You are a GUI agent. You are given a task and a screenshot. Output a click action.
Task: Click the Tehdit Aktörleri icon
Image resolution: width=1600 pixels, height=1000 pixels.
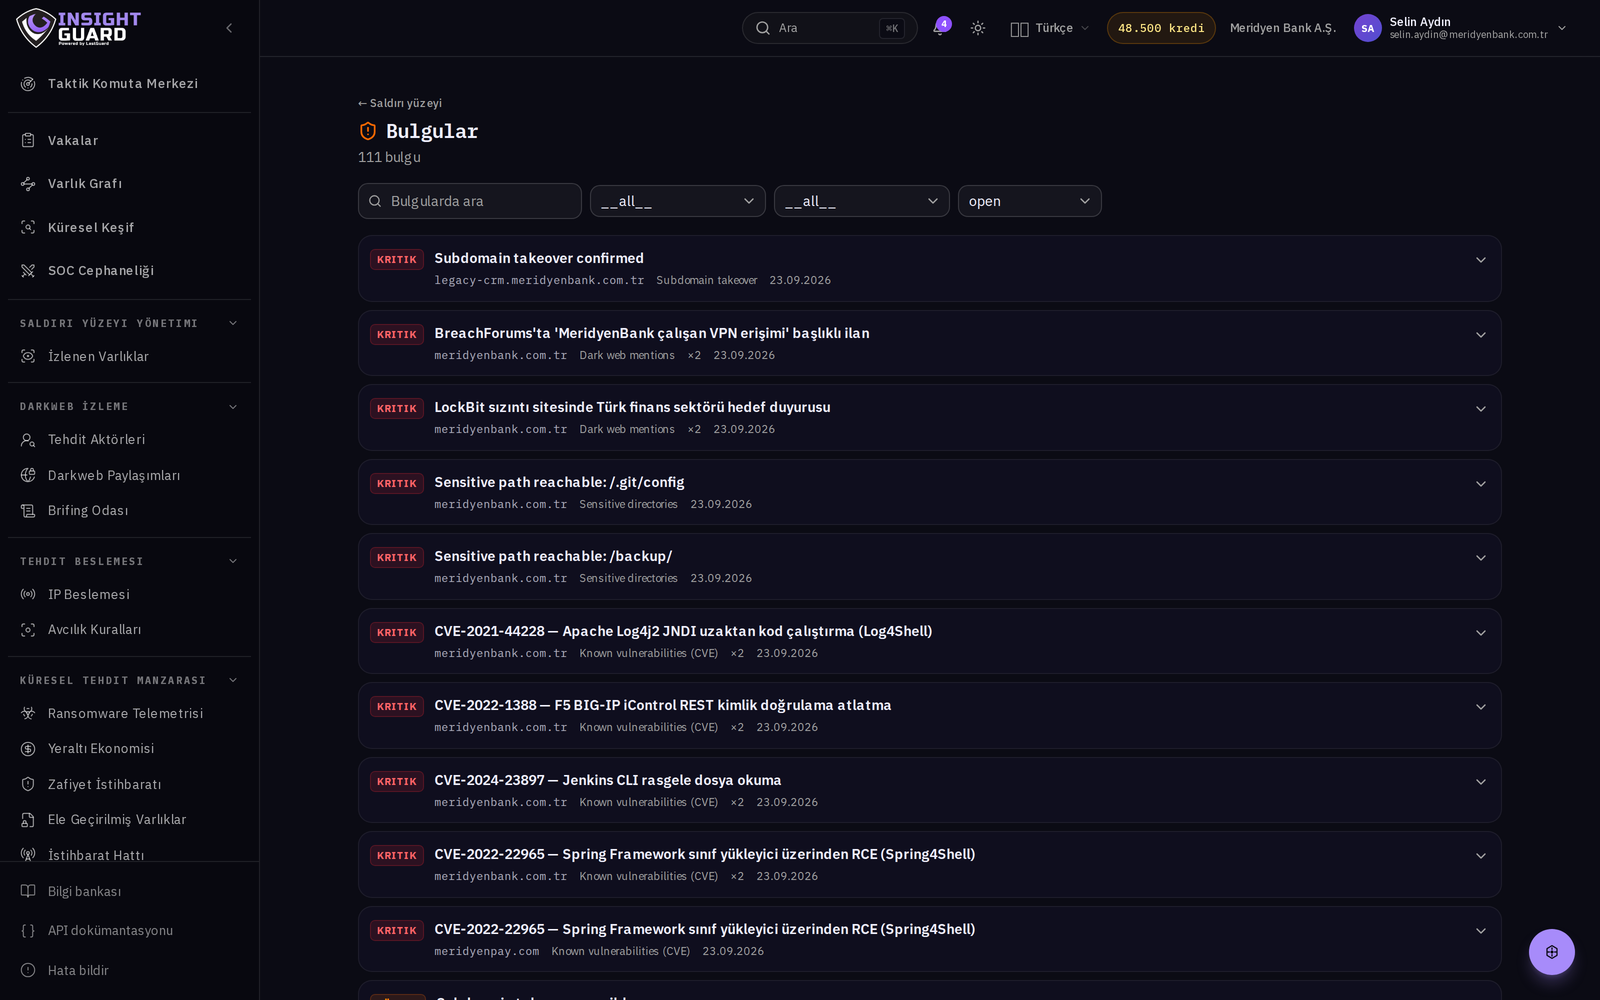coord(28,440)
